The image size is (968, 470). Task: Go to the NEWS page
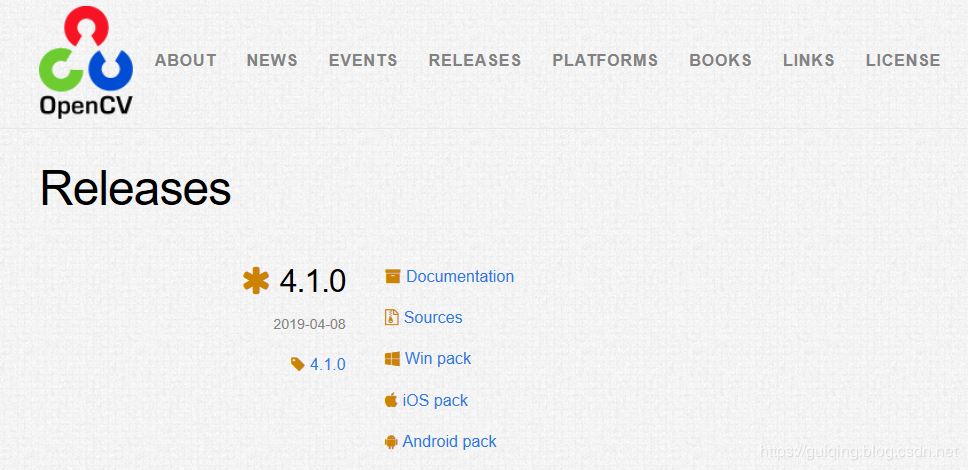(x=272, y=60)
